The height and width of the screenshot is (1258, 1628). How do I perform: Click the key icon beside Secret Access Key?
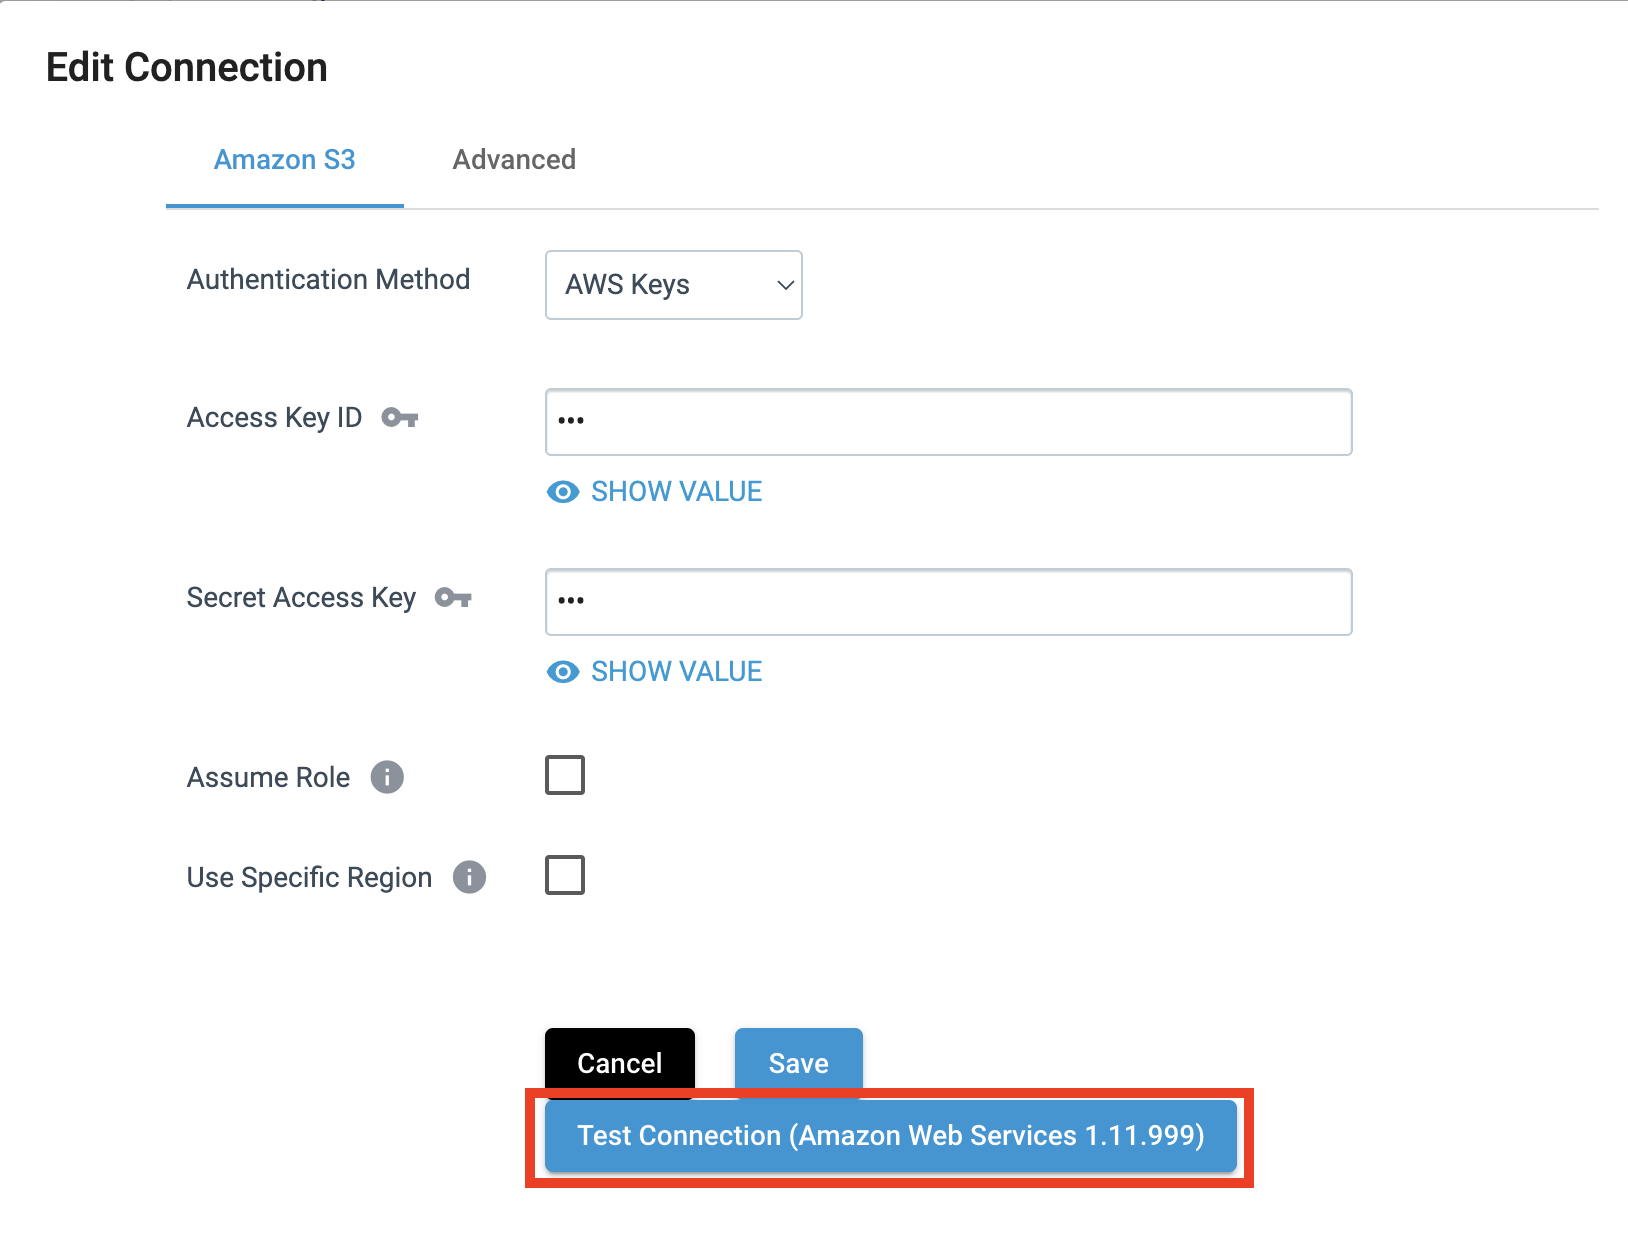pos(453,598)
